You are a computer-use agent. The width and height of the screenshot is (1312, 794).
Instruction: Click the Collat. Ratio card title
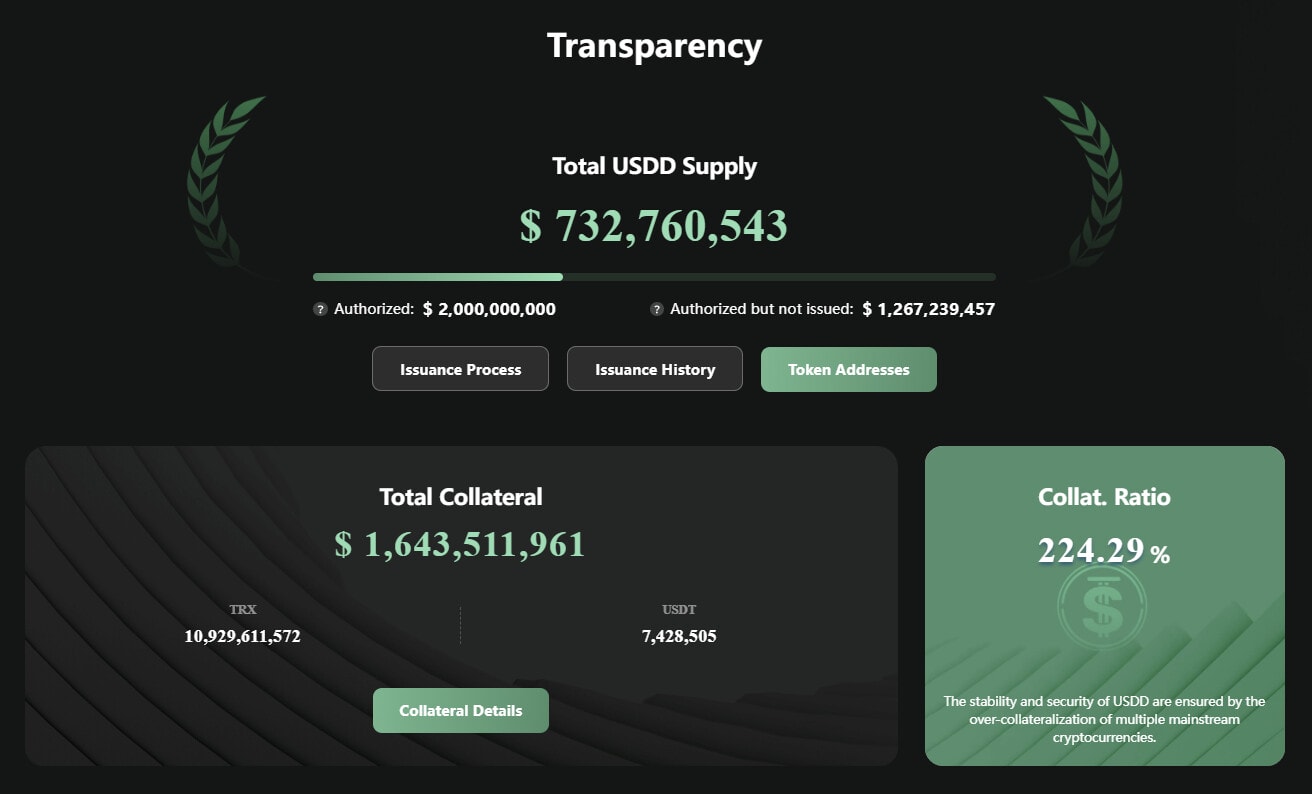(1104, 497)
